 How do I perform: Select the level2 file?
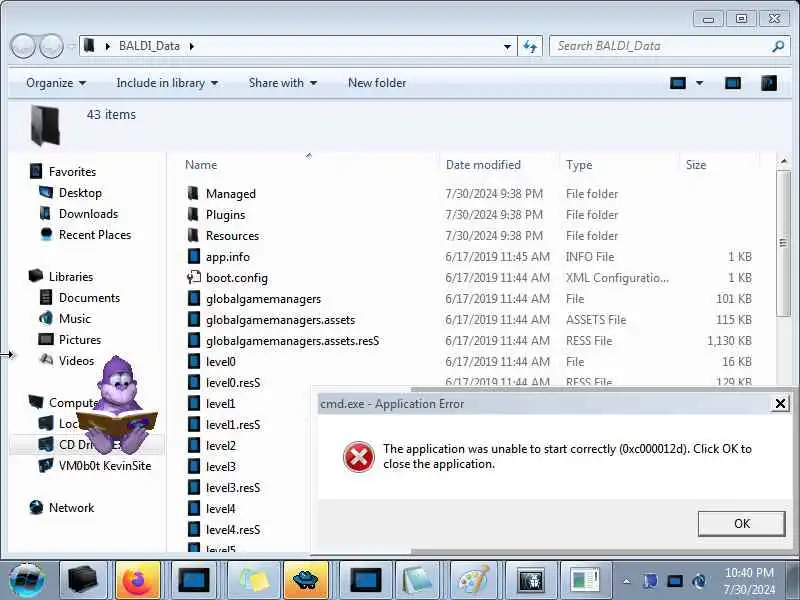tap(220, 445)
